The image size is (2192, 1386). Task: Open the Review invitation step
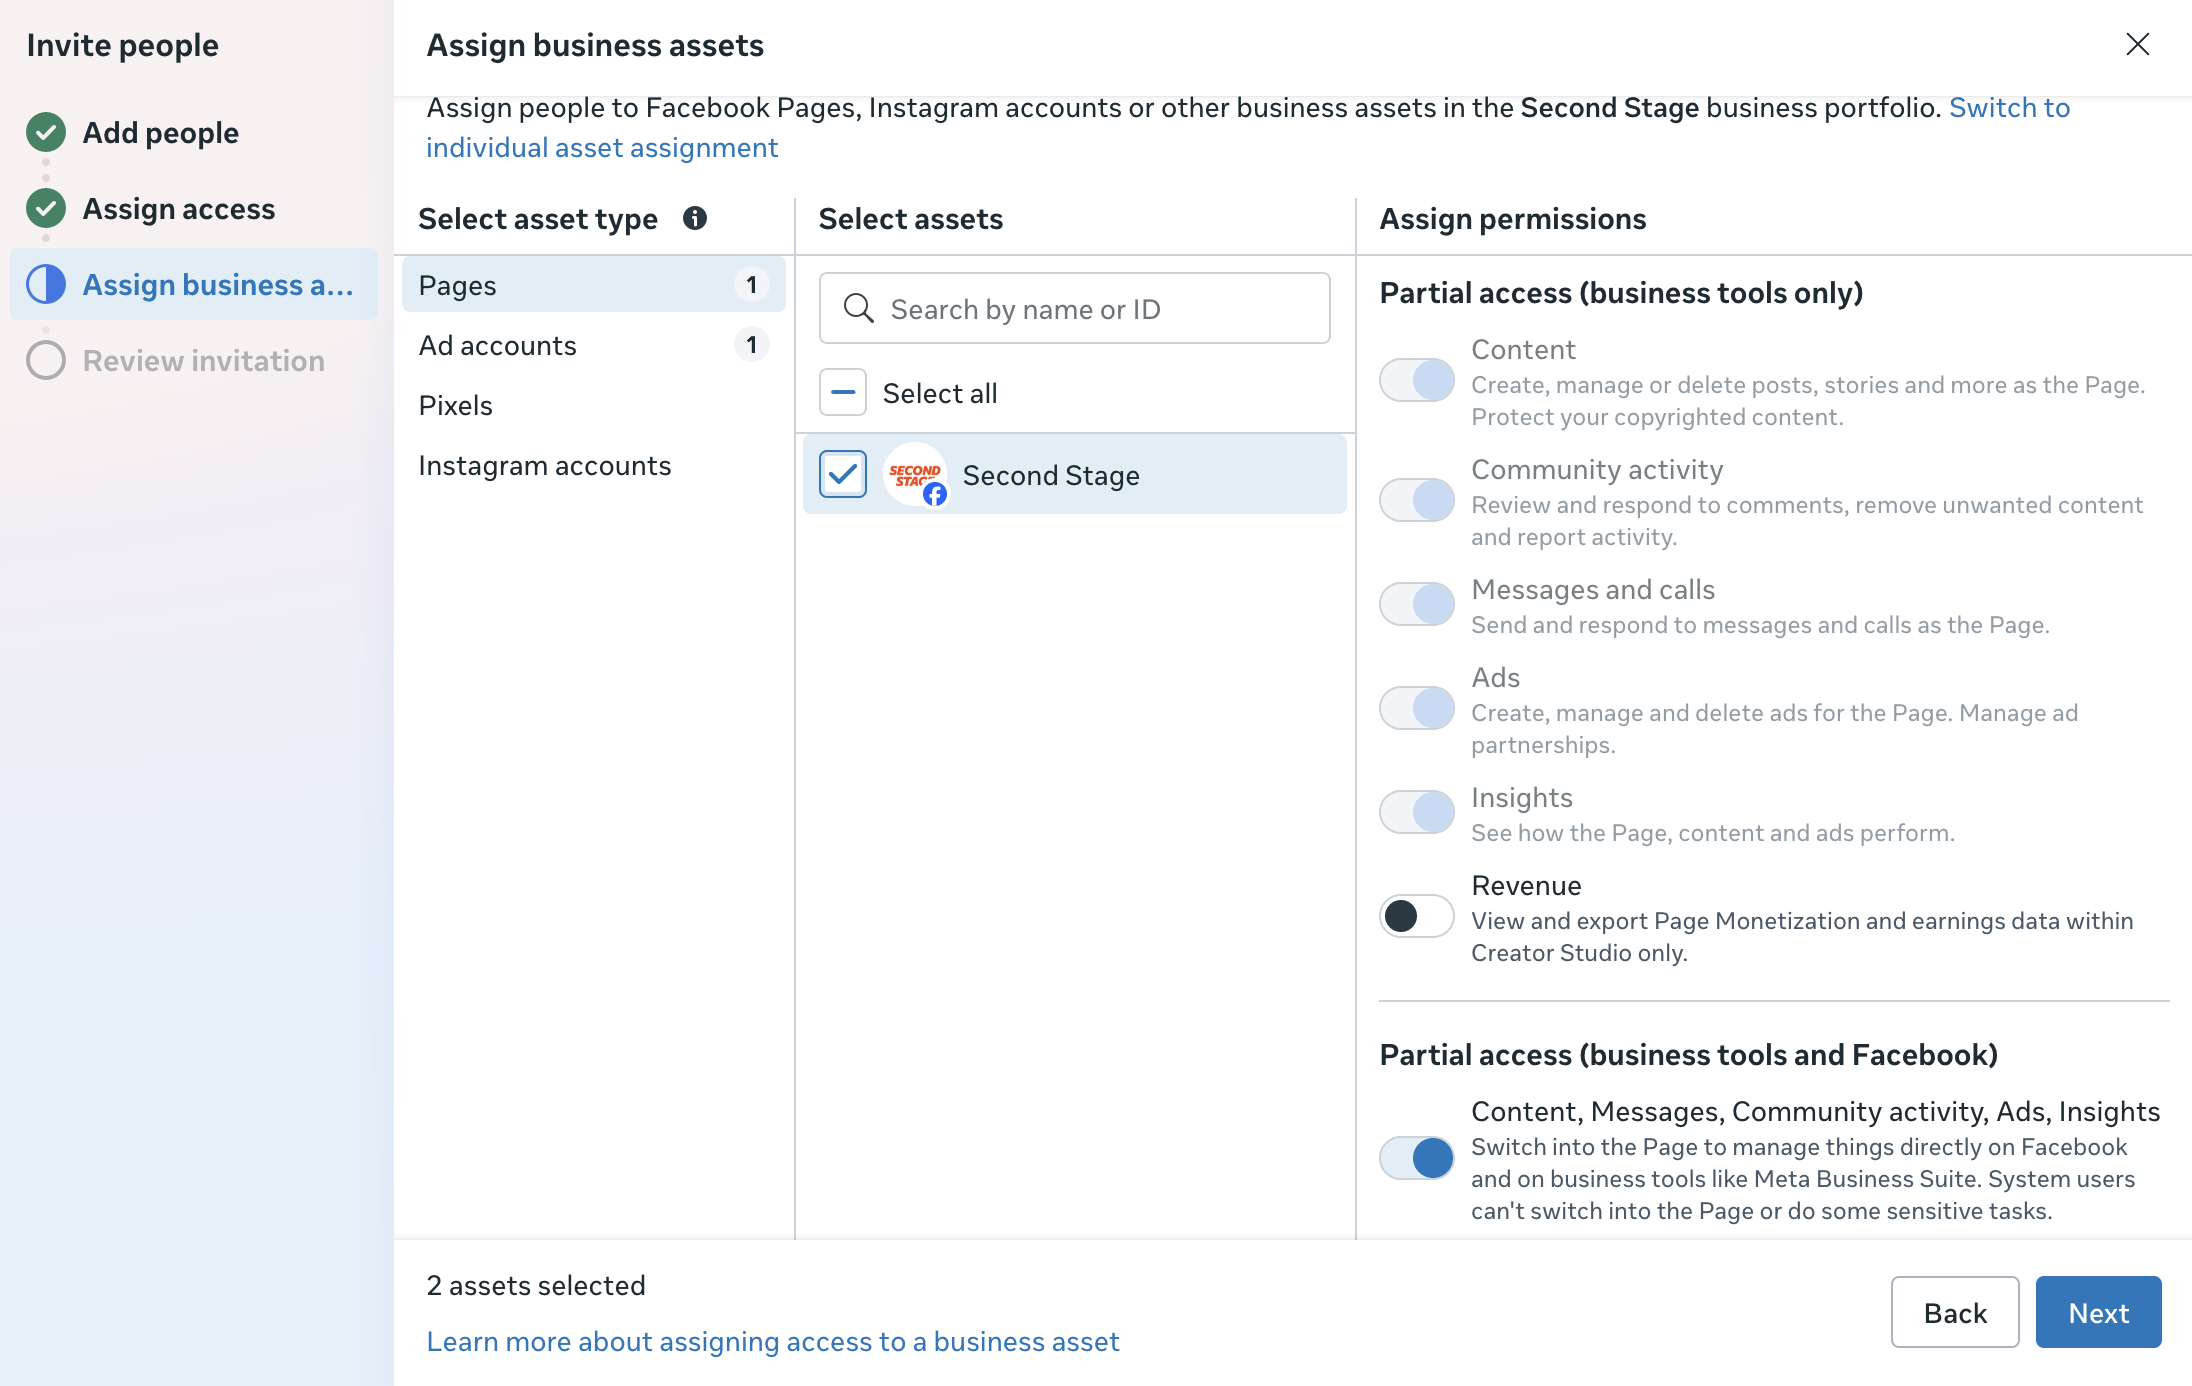[x=203, y=360]
